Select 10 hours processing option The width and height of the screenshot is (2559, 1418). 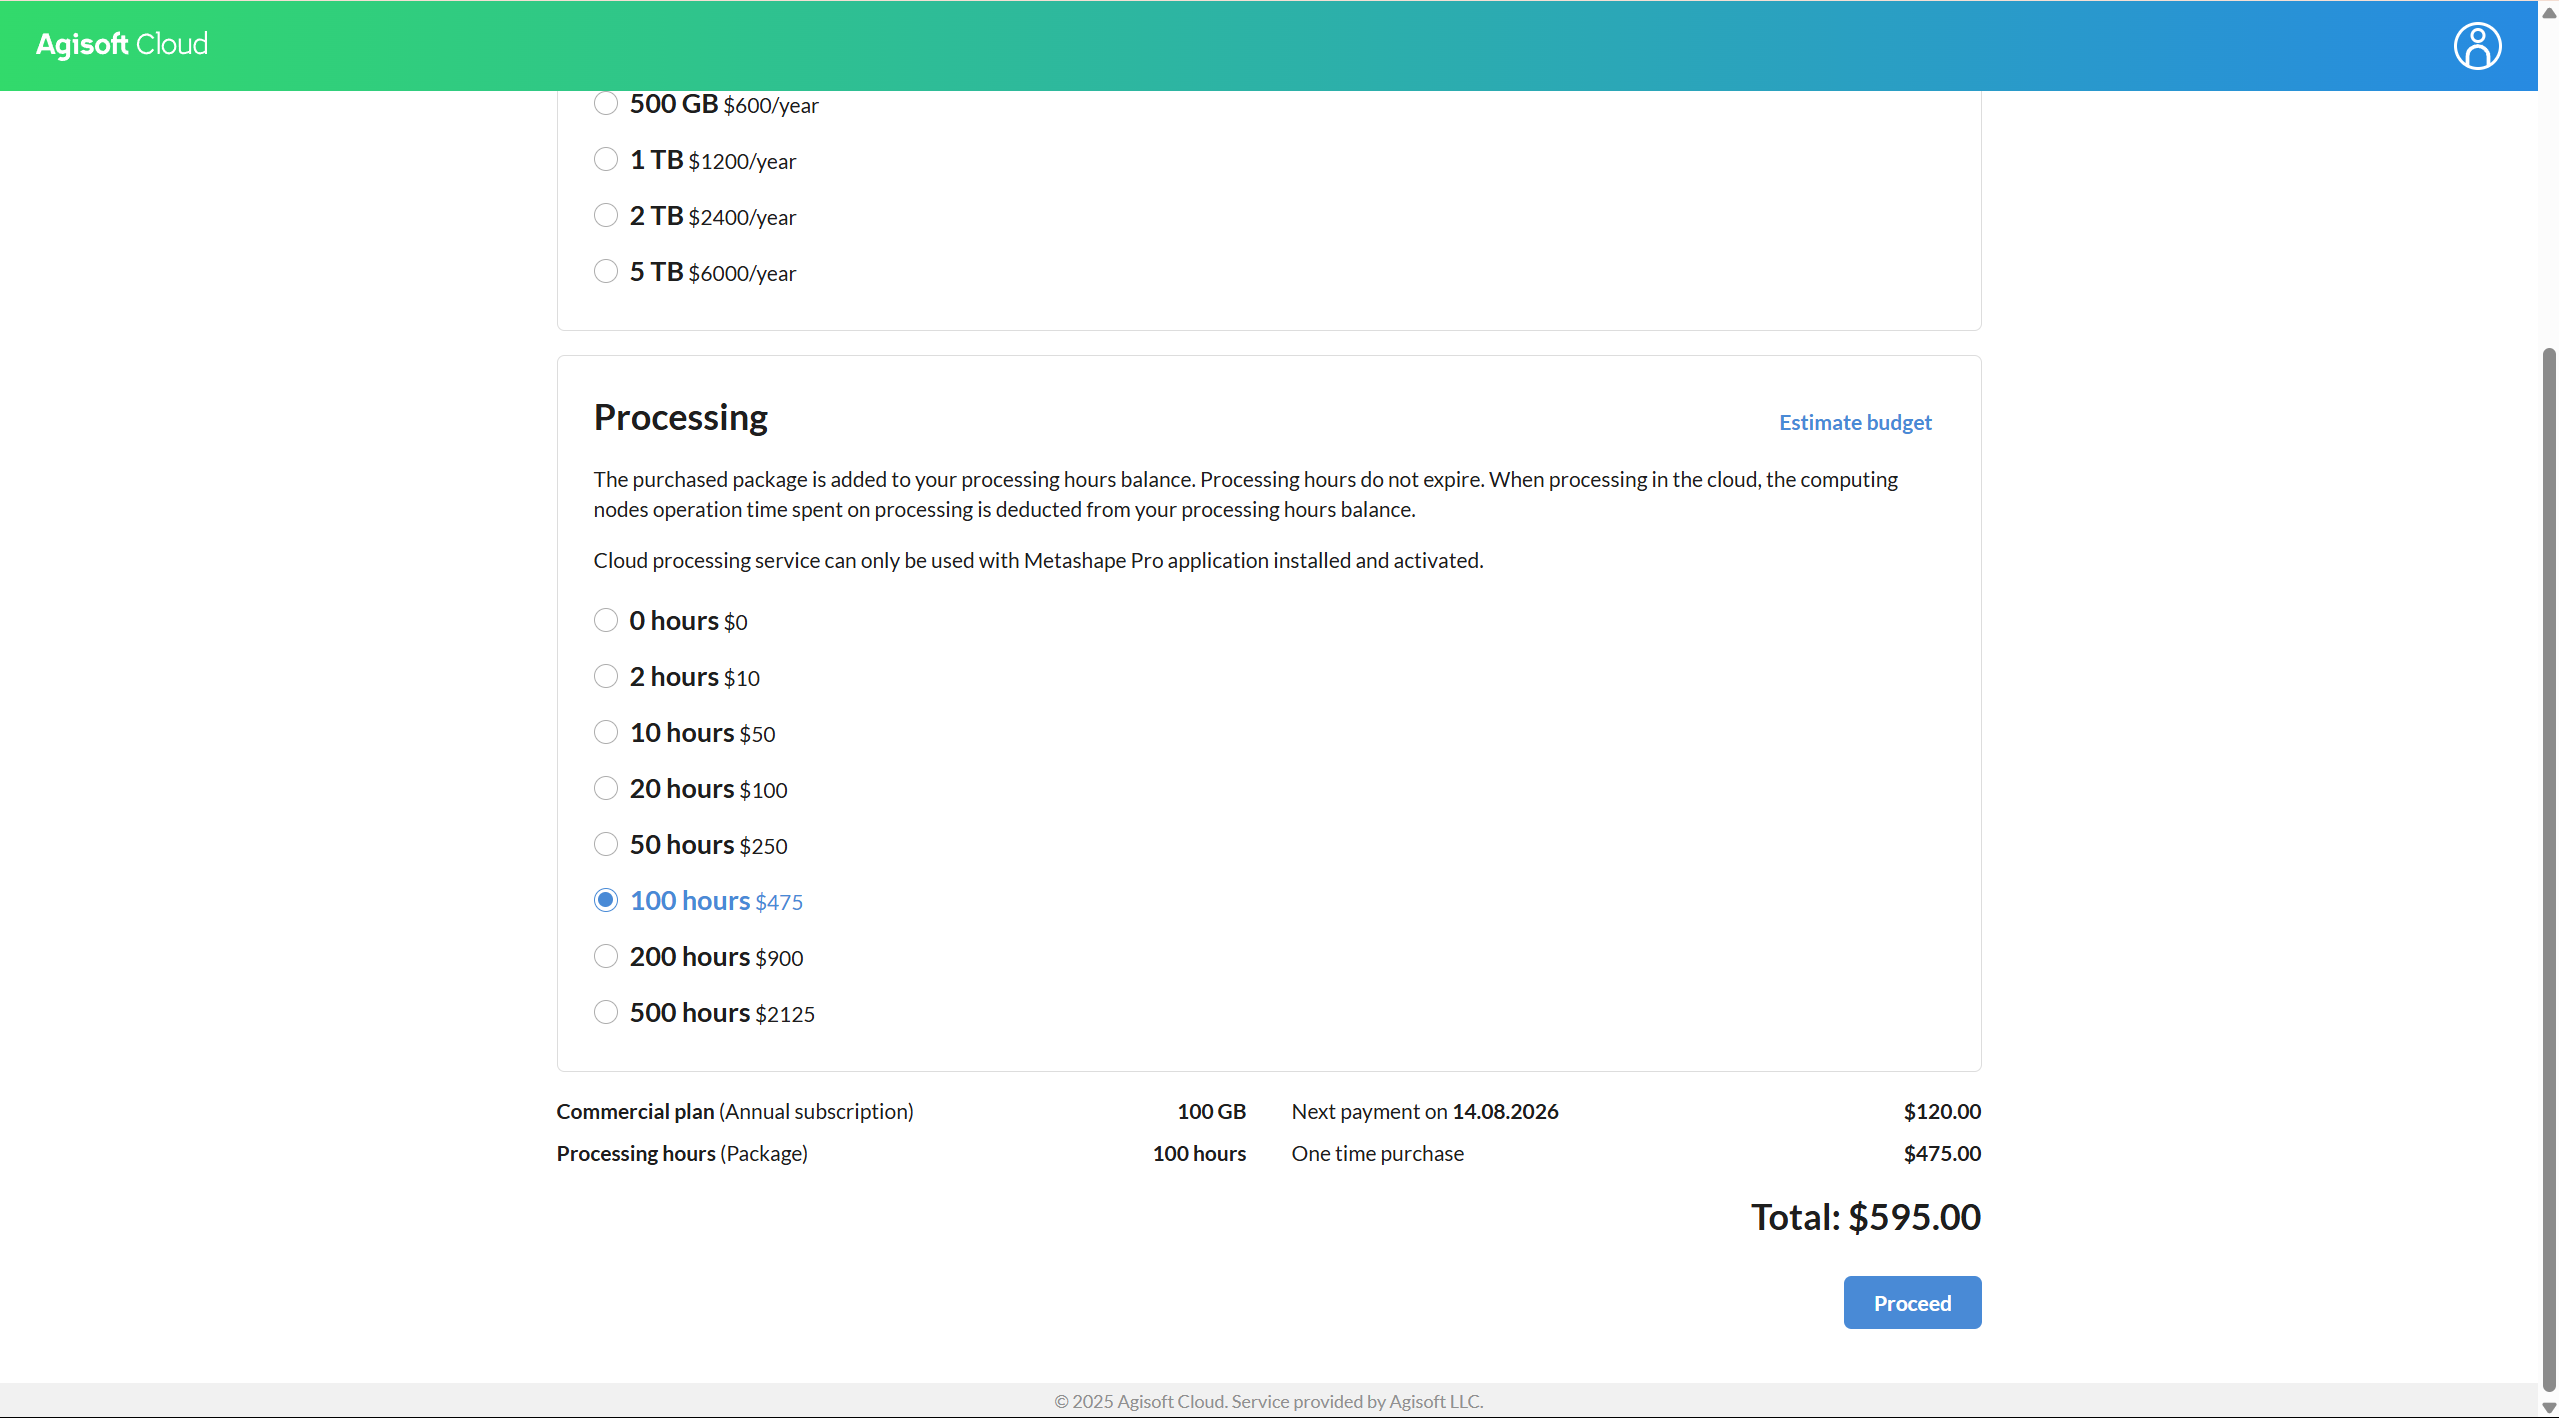[x=605, y=732]
